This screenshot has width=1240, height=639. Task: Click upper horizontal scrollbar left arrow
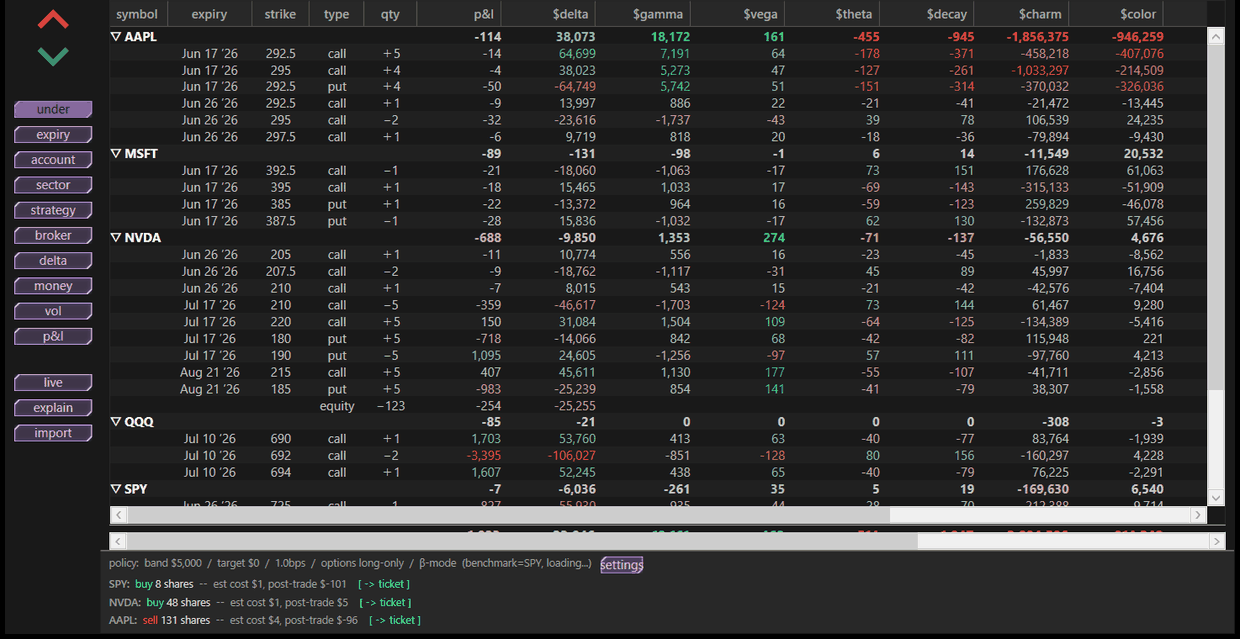[x=118, y=514]
